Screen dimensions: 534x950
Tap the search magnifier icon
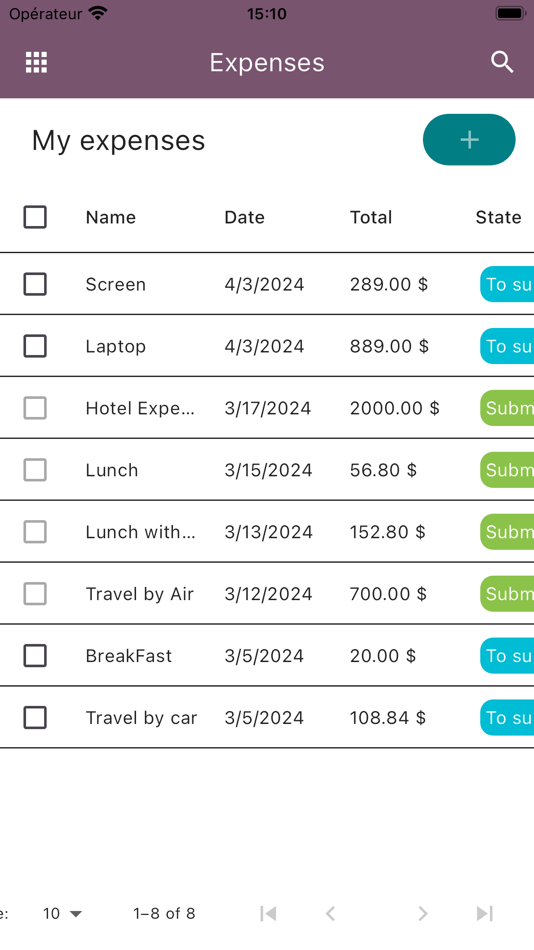point(502,62)
